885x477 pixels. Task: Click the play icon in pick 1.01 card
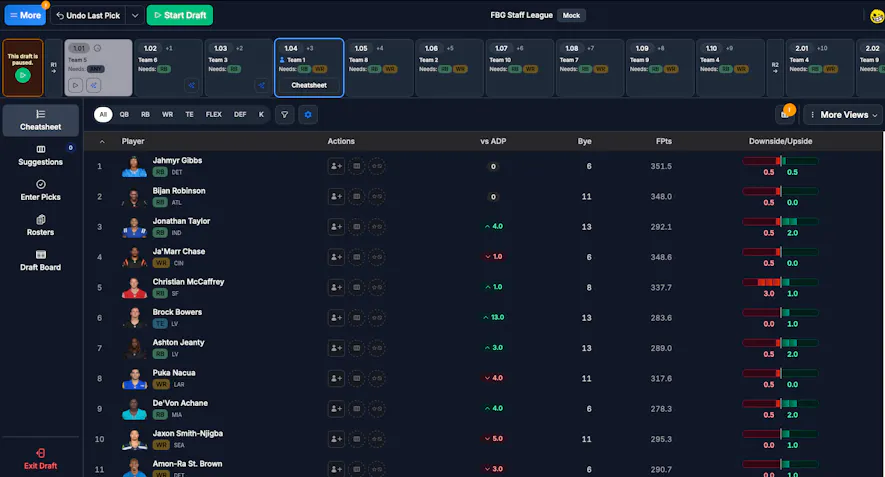(x=76, y=85)
